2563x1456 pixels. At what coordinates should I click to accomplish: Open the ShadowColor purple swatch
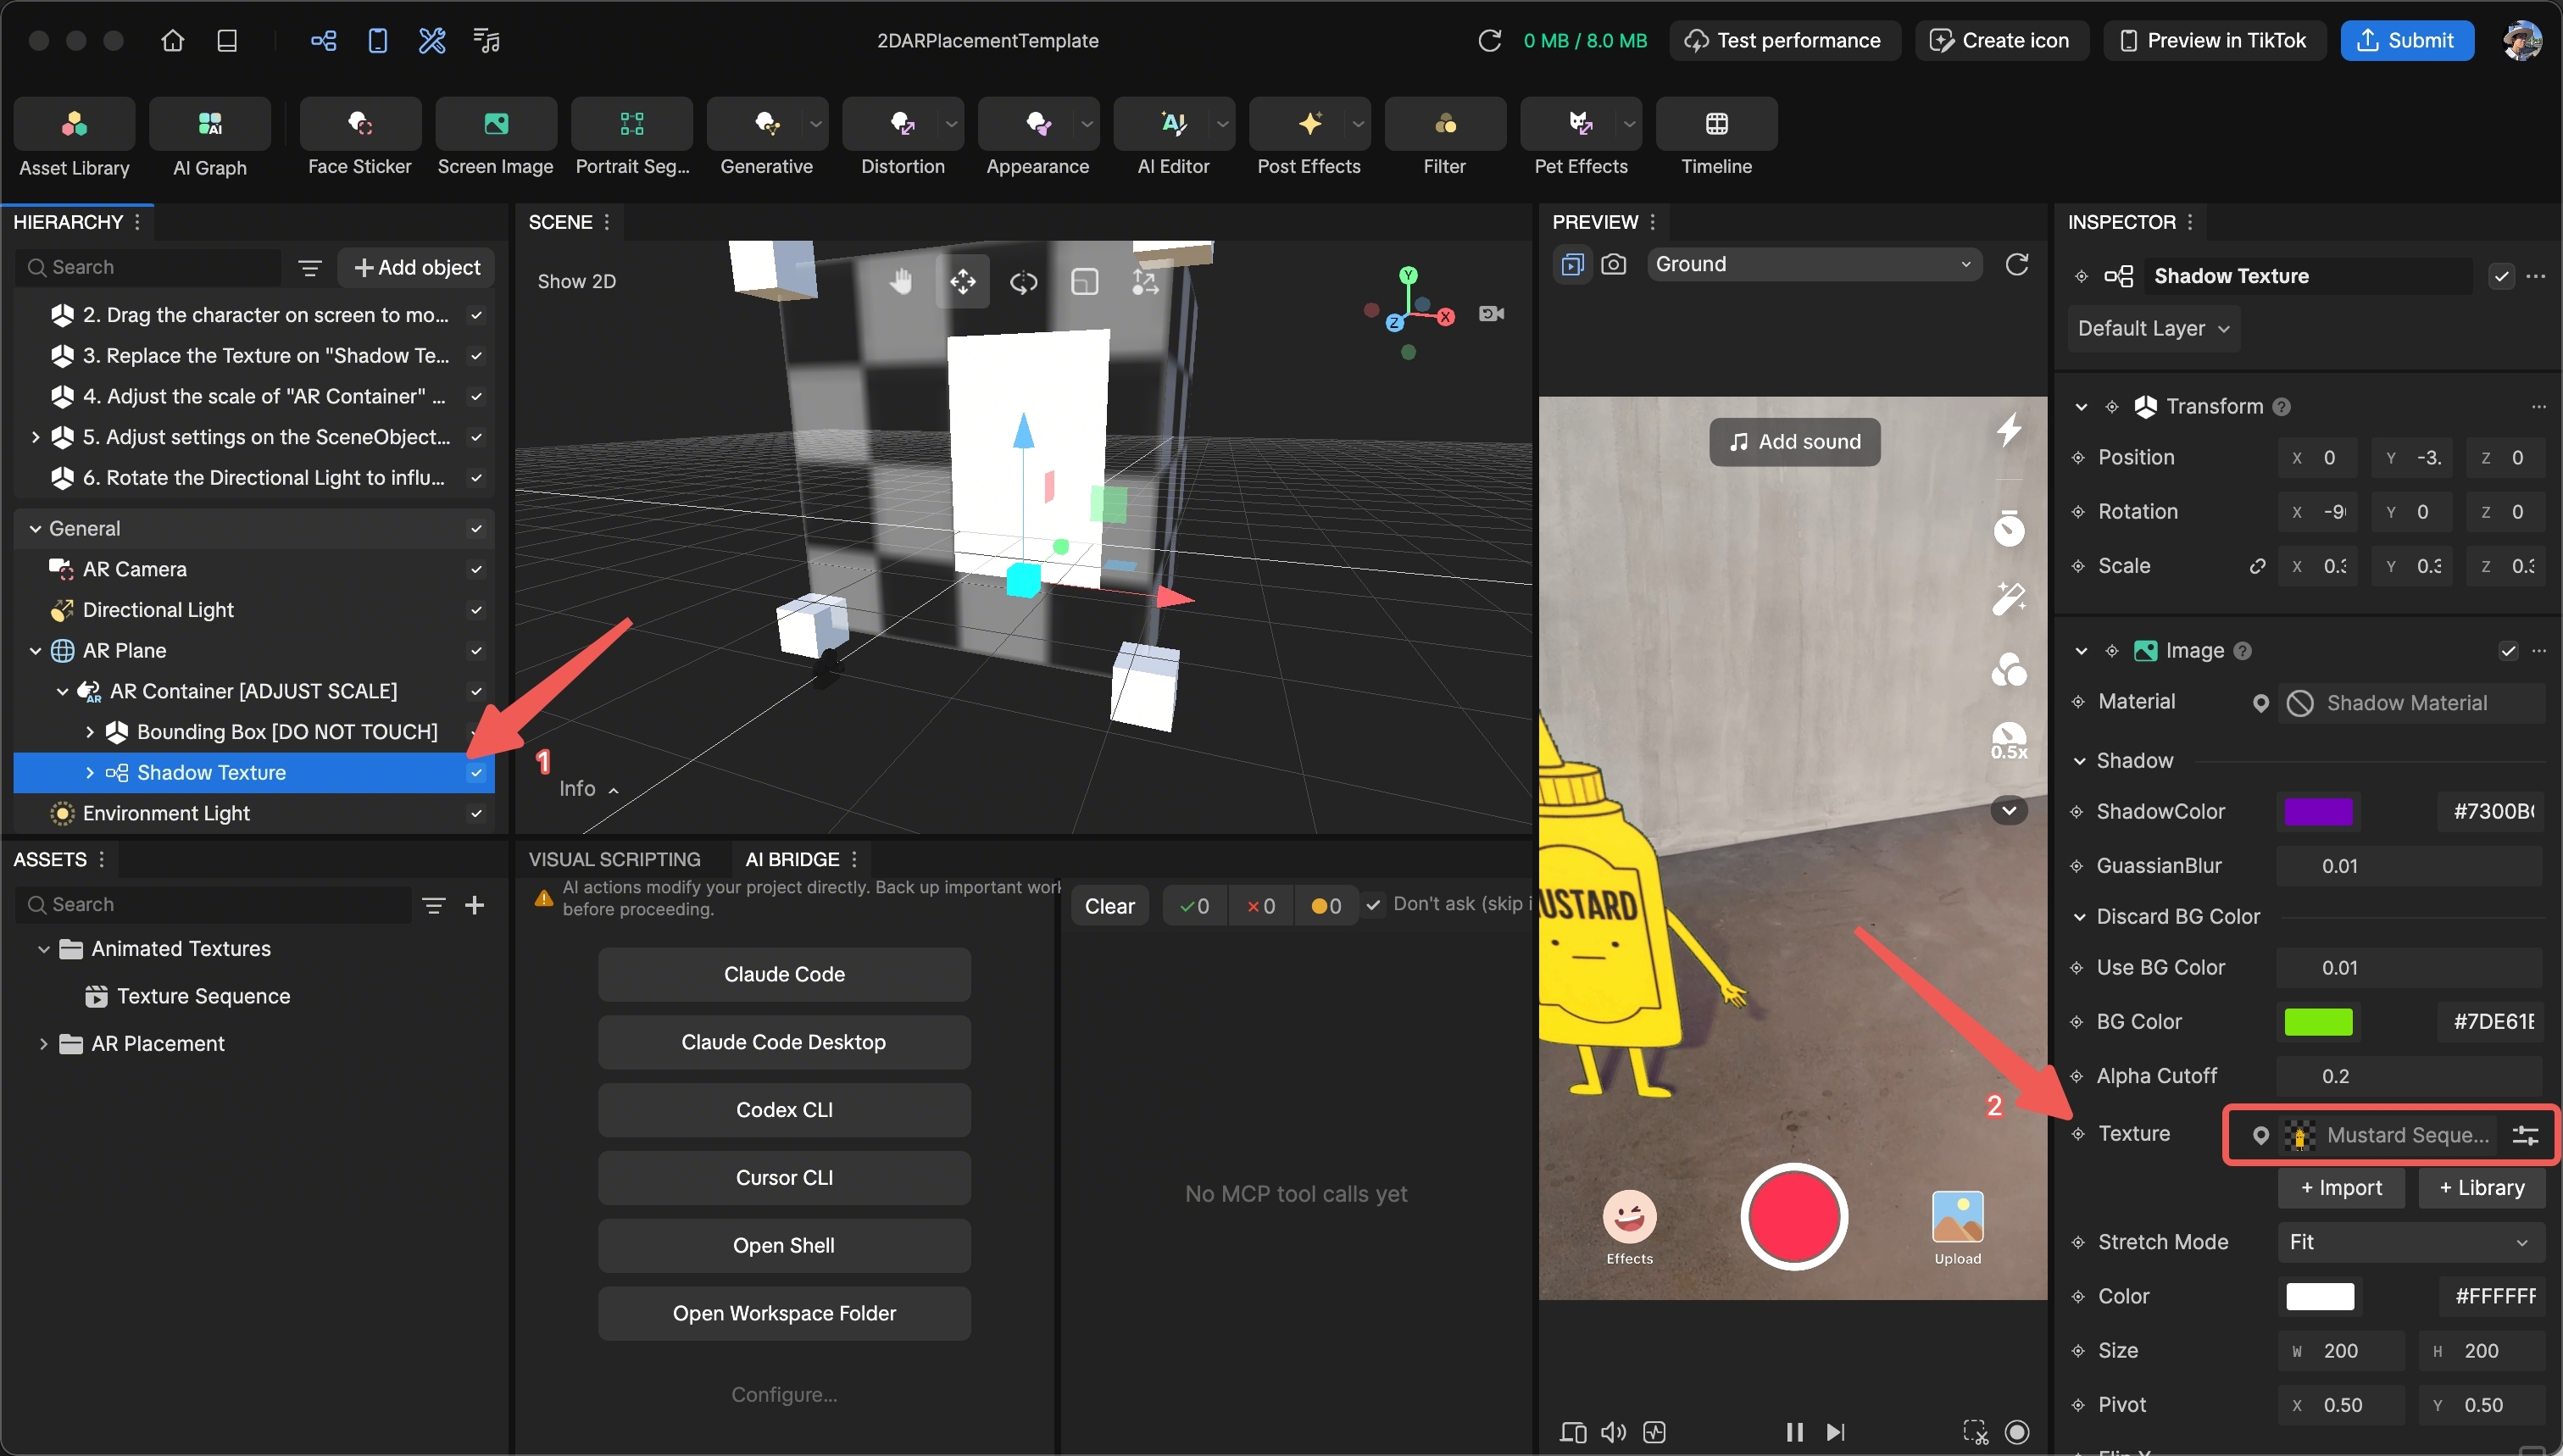2318,811
